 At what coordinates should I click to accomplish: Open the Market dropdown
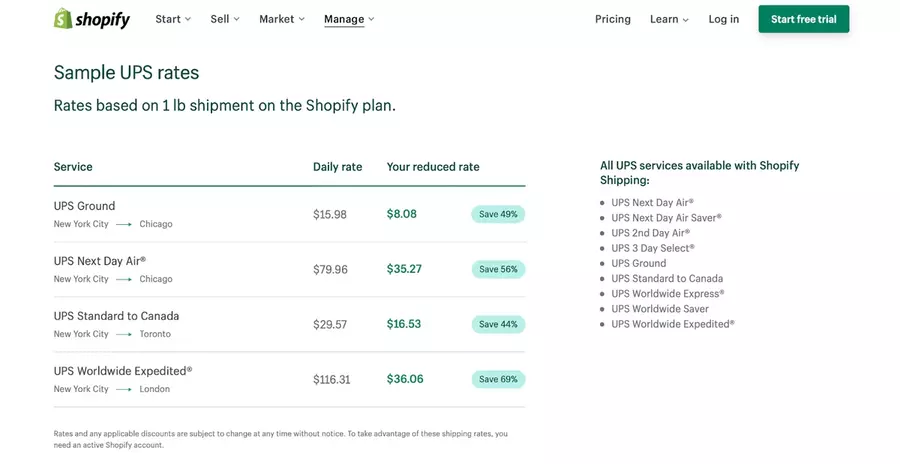282,19
